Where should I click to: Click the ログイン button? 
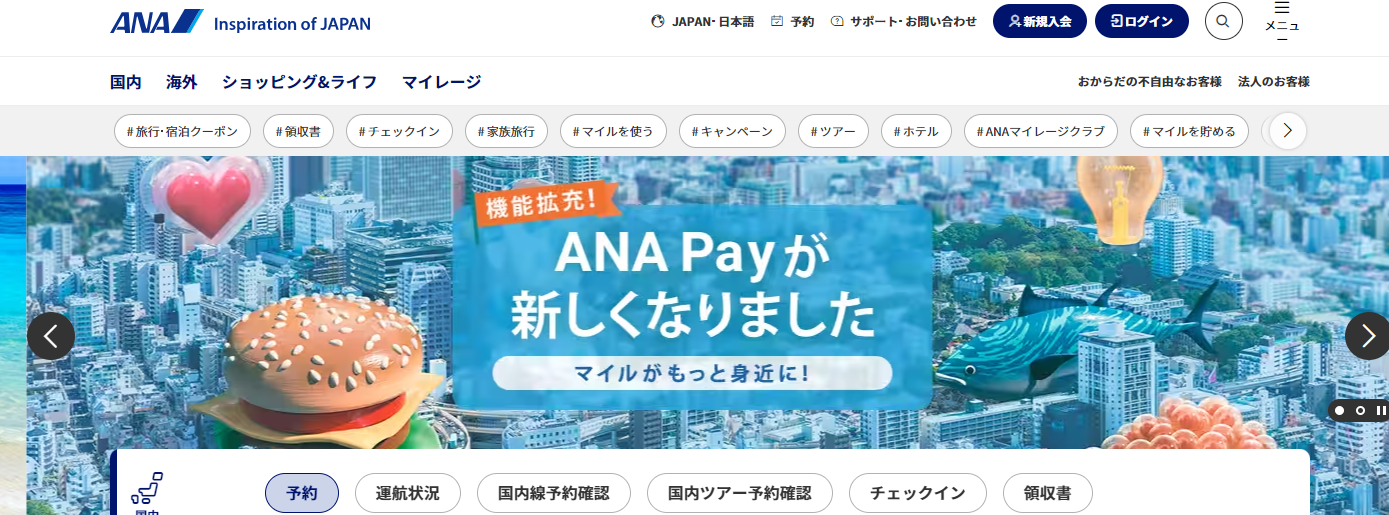click(1142, 21)
